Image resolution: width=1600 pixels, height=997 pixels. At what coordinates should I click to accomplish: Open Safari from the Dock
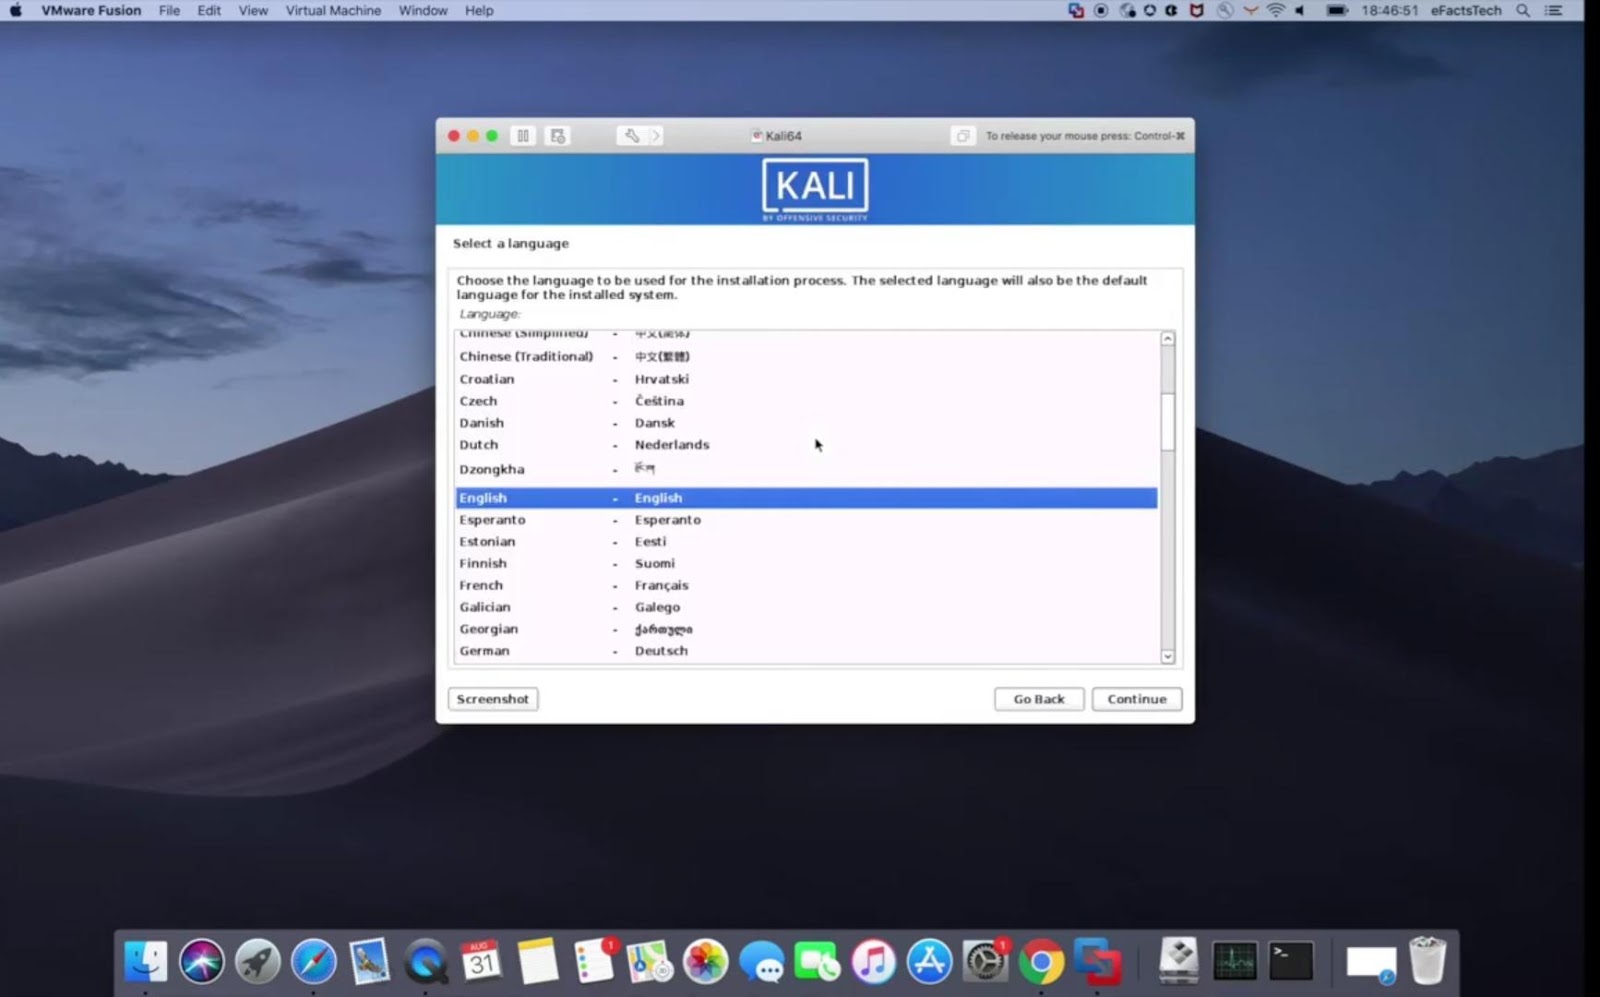click(314, 962)
